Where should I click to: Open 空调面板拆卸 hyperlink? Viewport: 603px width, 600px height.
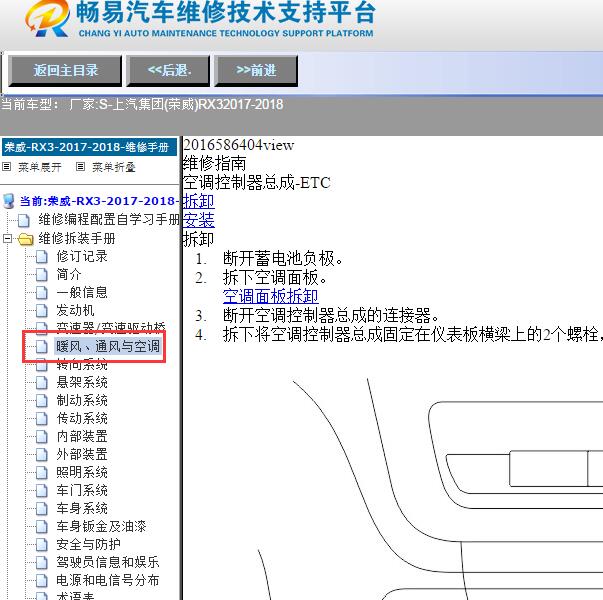(270, 296)
